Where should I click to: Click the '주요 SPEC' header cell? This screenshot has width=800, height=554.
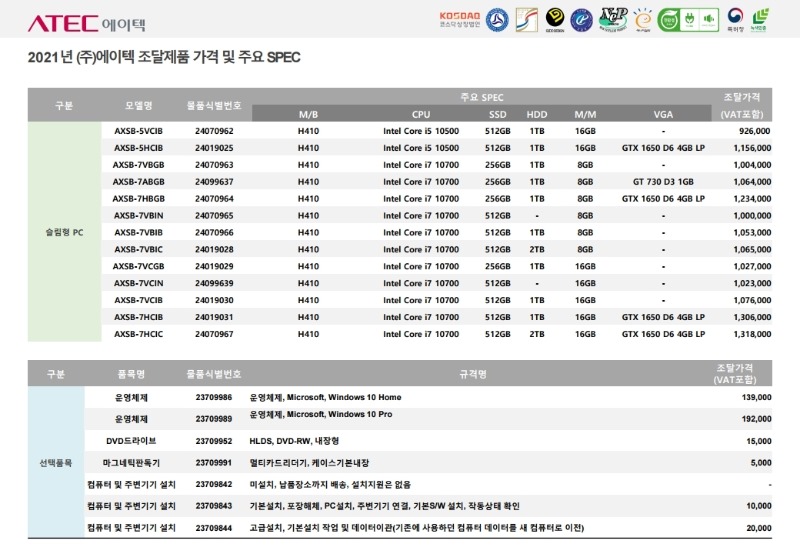482,97
